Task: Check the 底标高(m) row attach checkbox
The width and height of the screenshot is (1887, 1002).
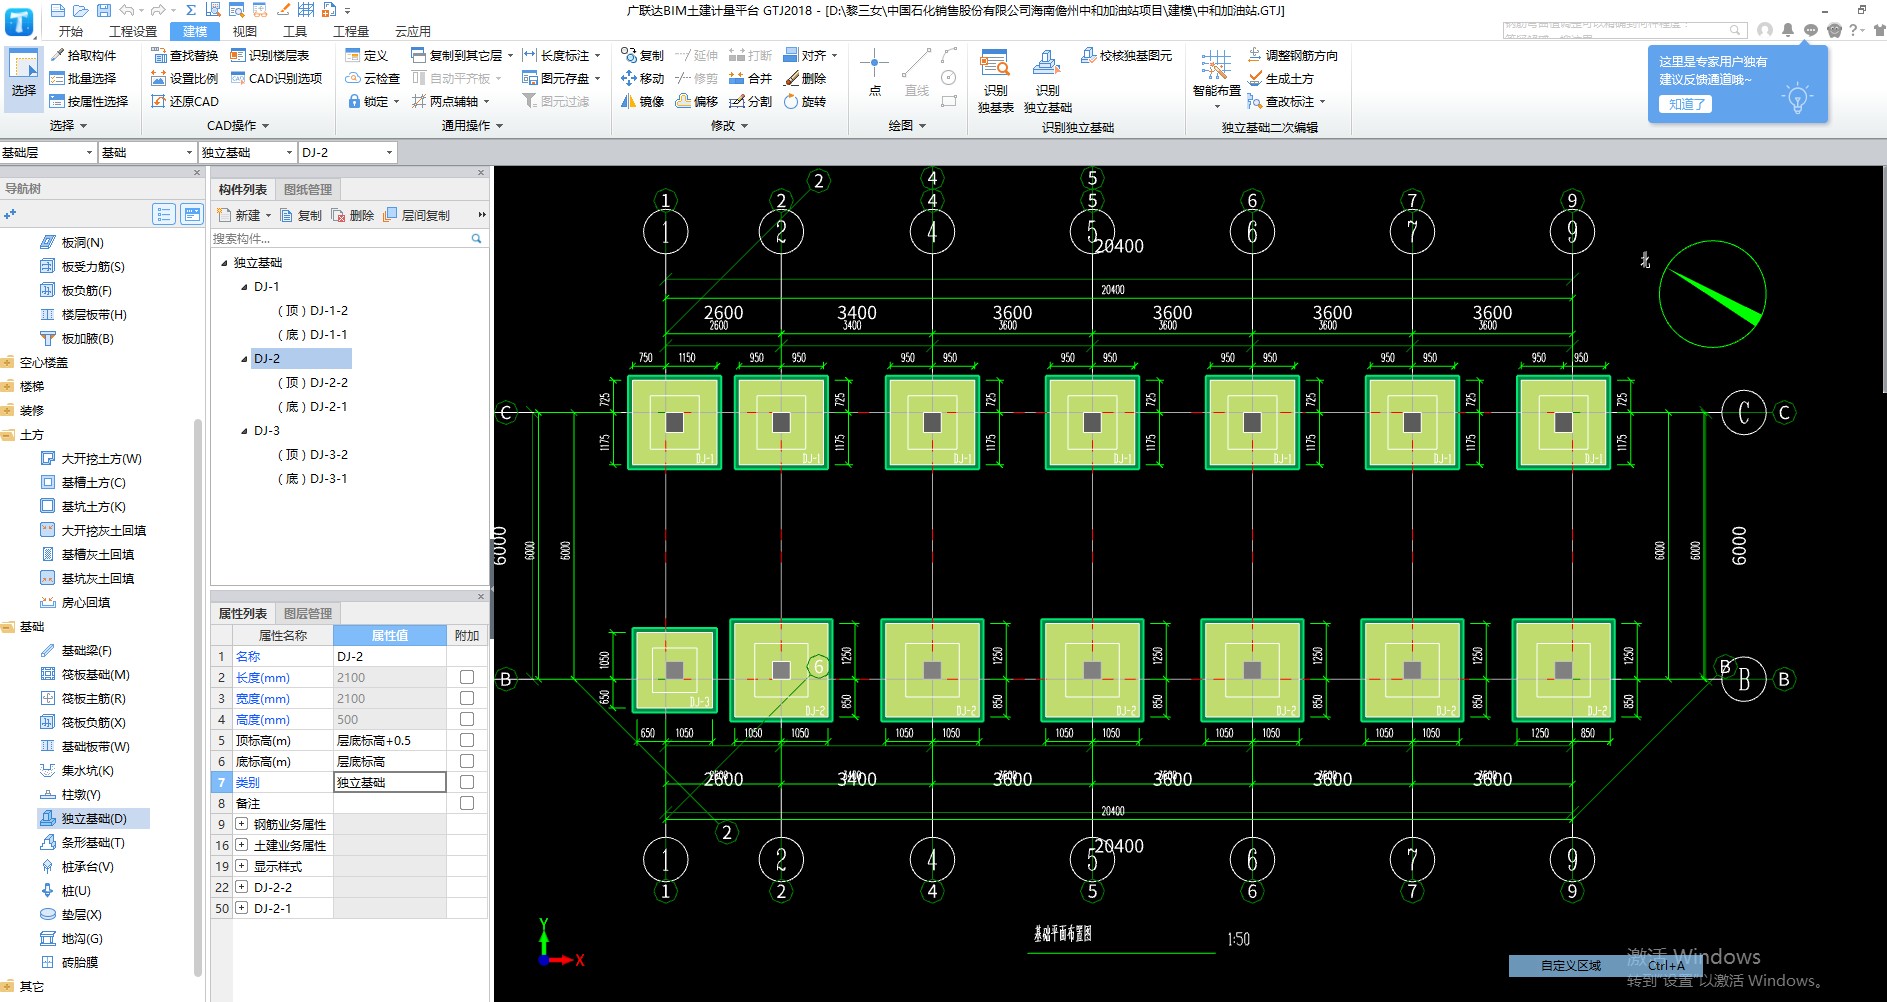Action: tap(467, 761)
